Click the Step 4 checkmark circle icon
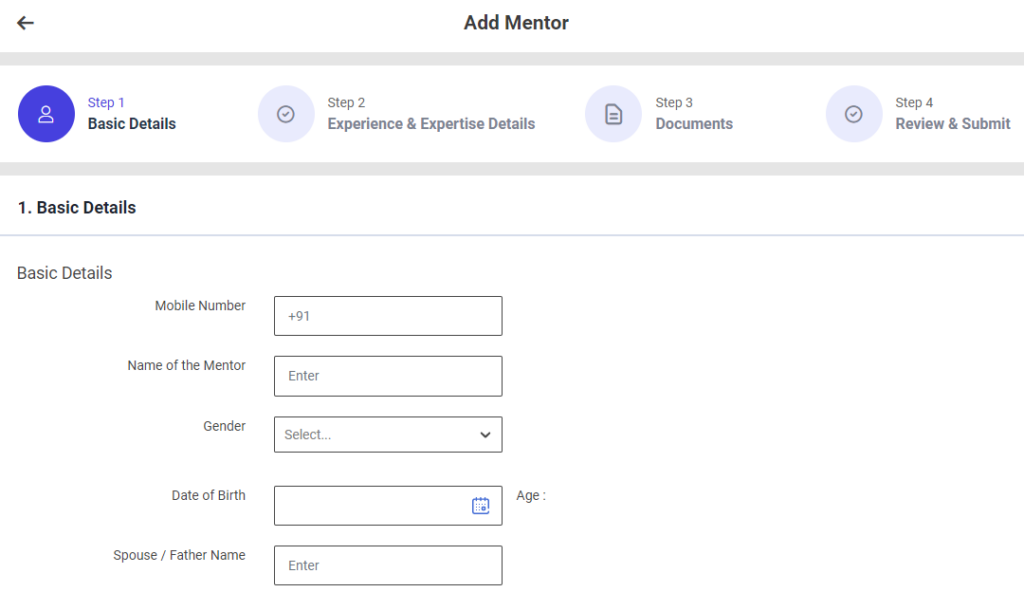 pyautogui.click(x=853, y=114)
